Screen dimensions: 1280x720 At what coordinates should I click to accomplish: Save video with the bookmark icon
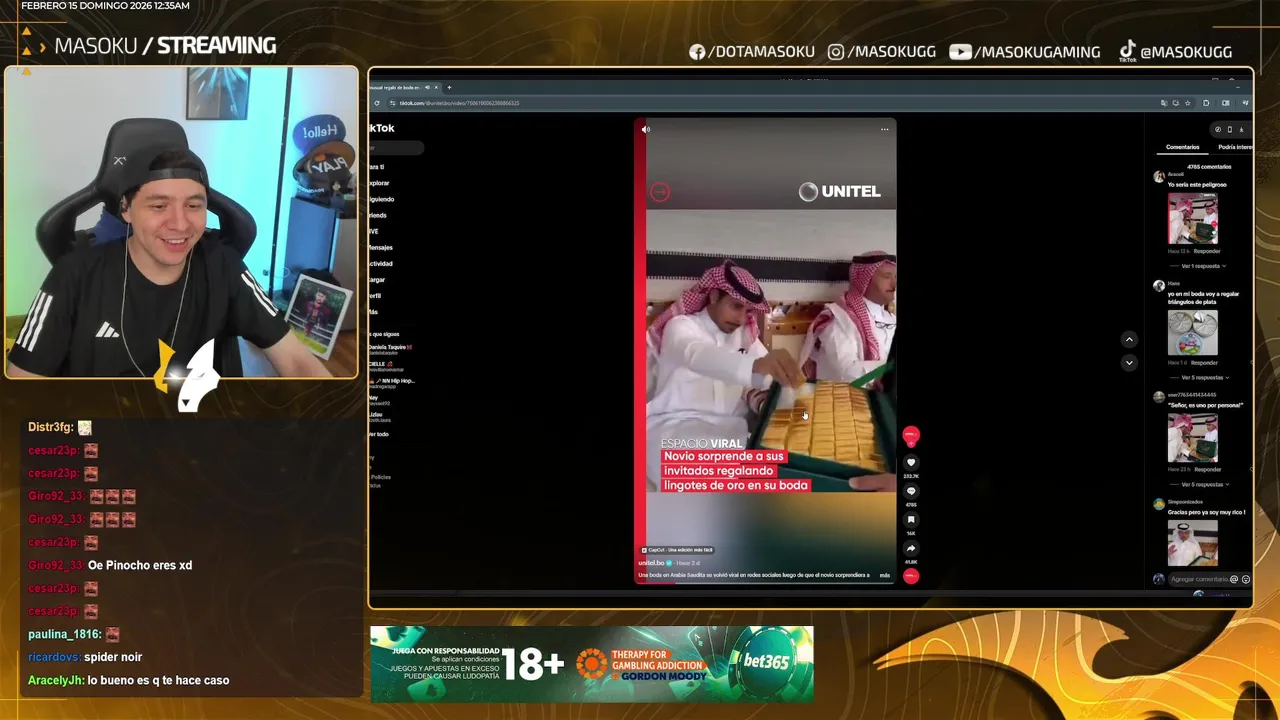click(x=911, y=519)
